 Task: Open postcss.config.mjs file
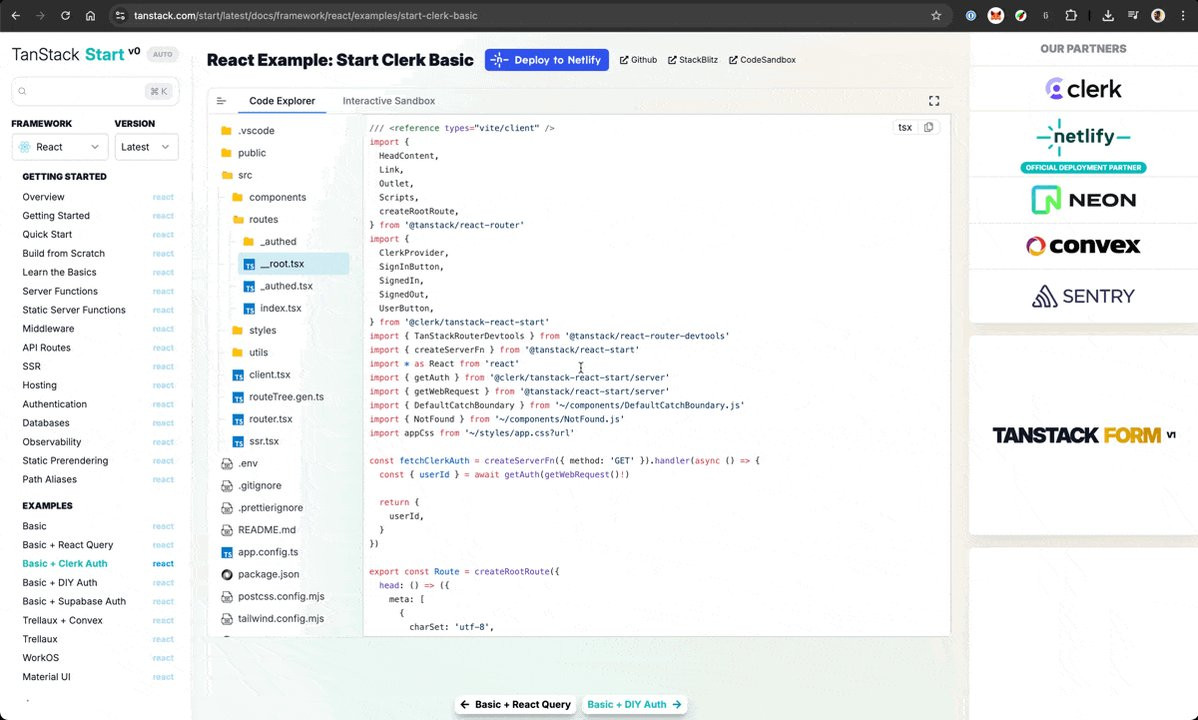coord(273,596)
